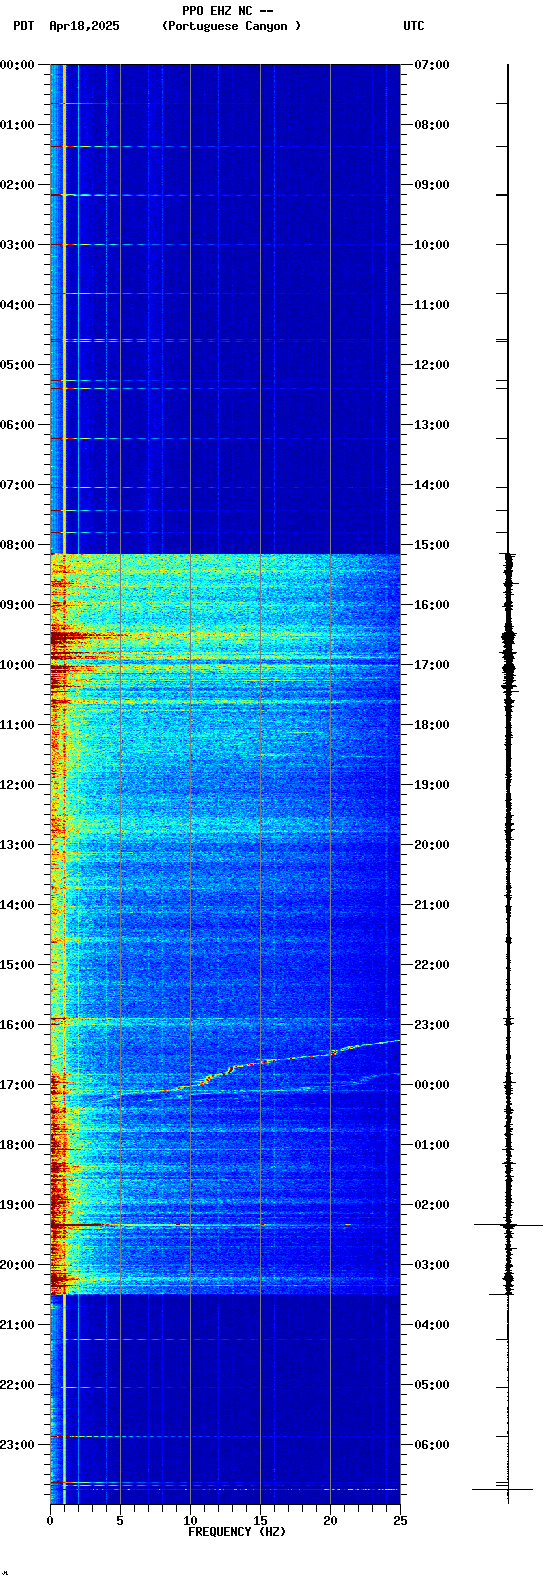The height and width of the screenshot is (1584, 552).
Task: Click the 'FREQUENCY (HZ)' axis label
Action: point(237,1532)
